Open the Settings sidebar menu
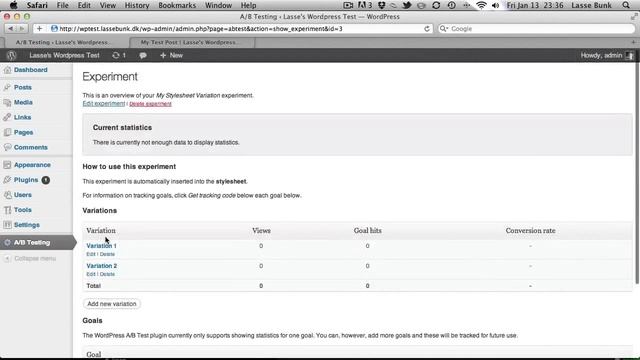The width and height of the screenshot is (640, 360). (27, 225)
